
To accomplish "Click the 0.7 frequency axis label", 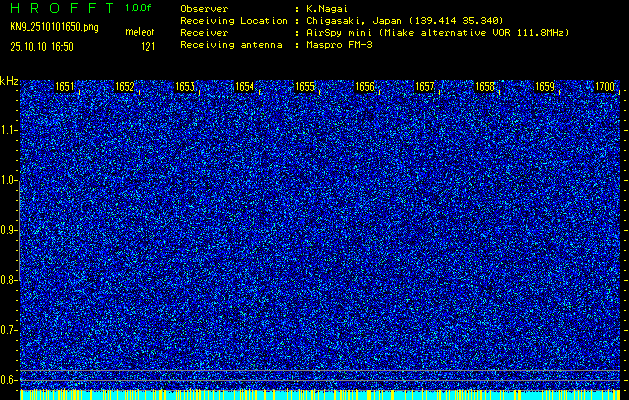I will [x=9, y=330].
